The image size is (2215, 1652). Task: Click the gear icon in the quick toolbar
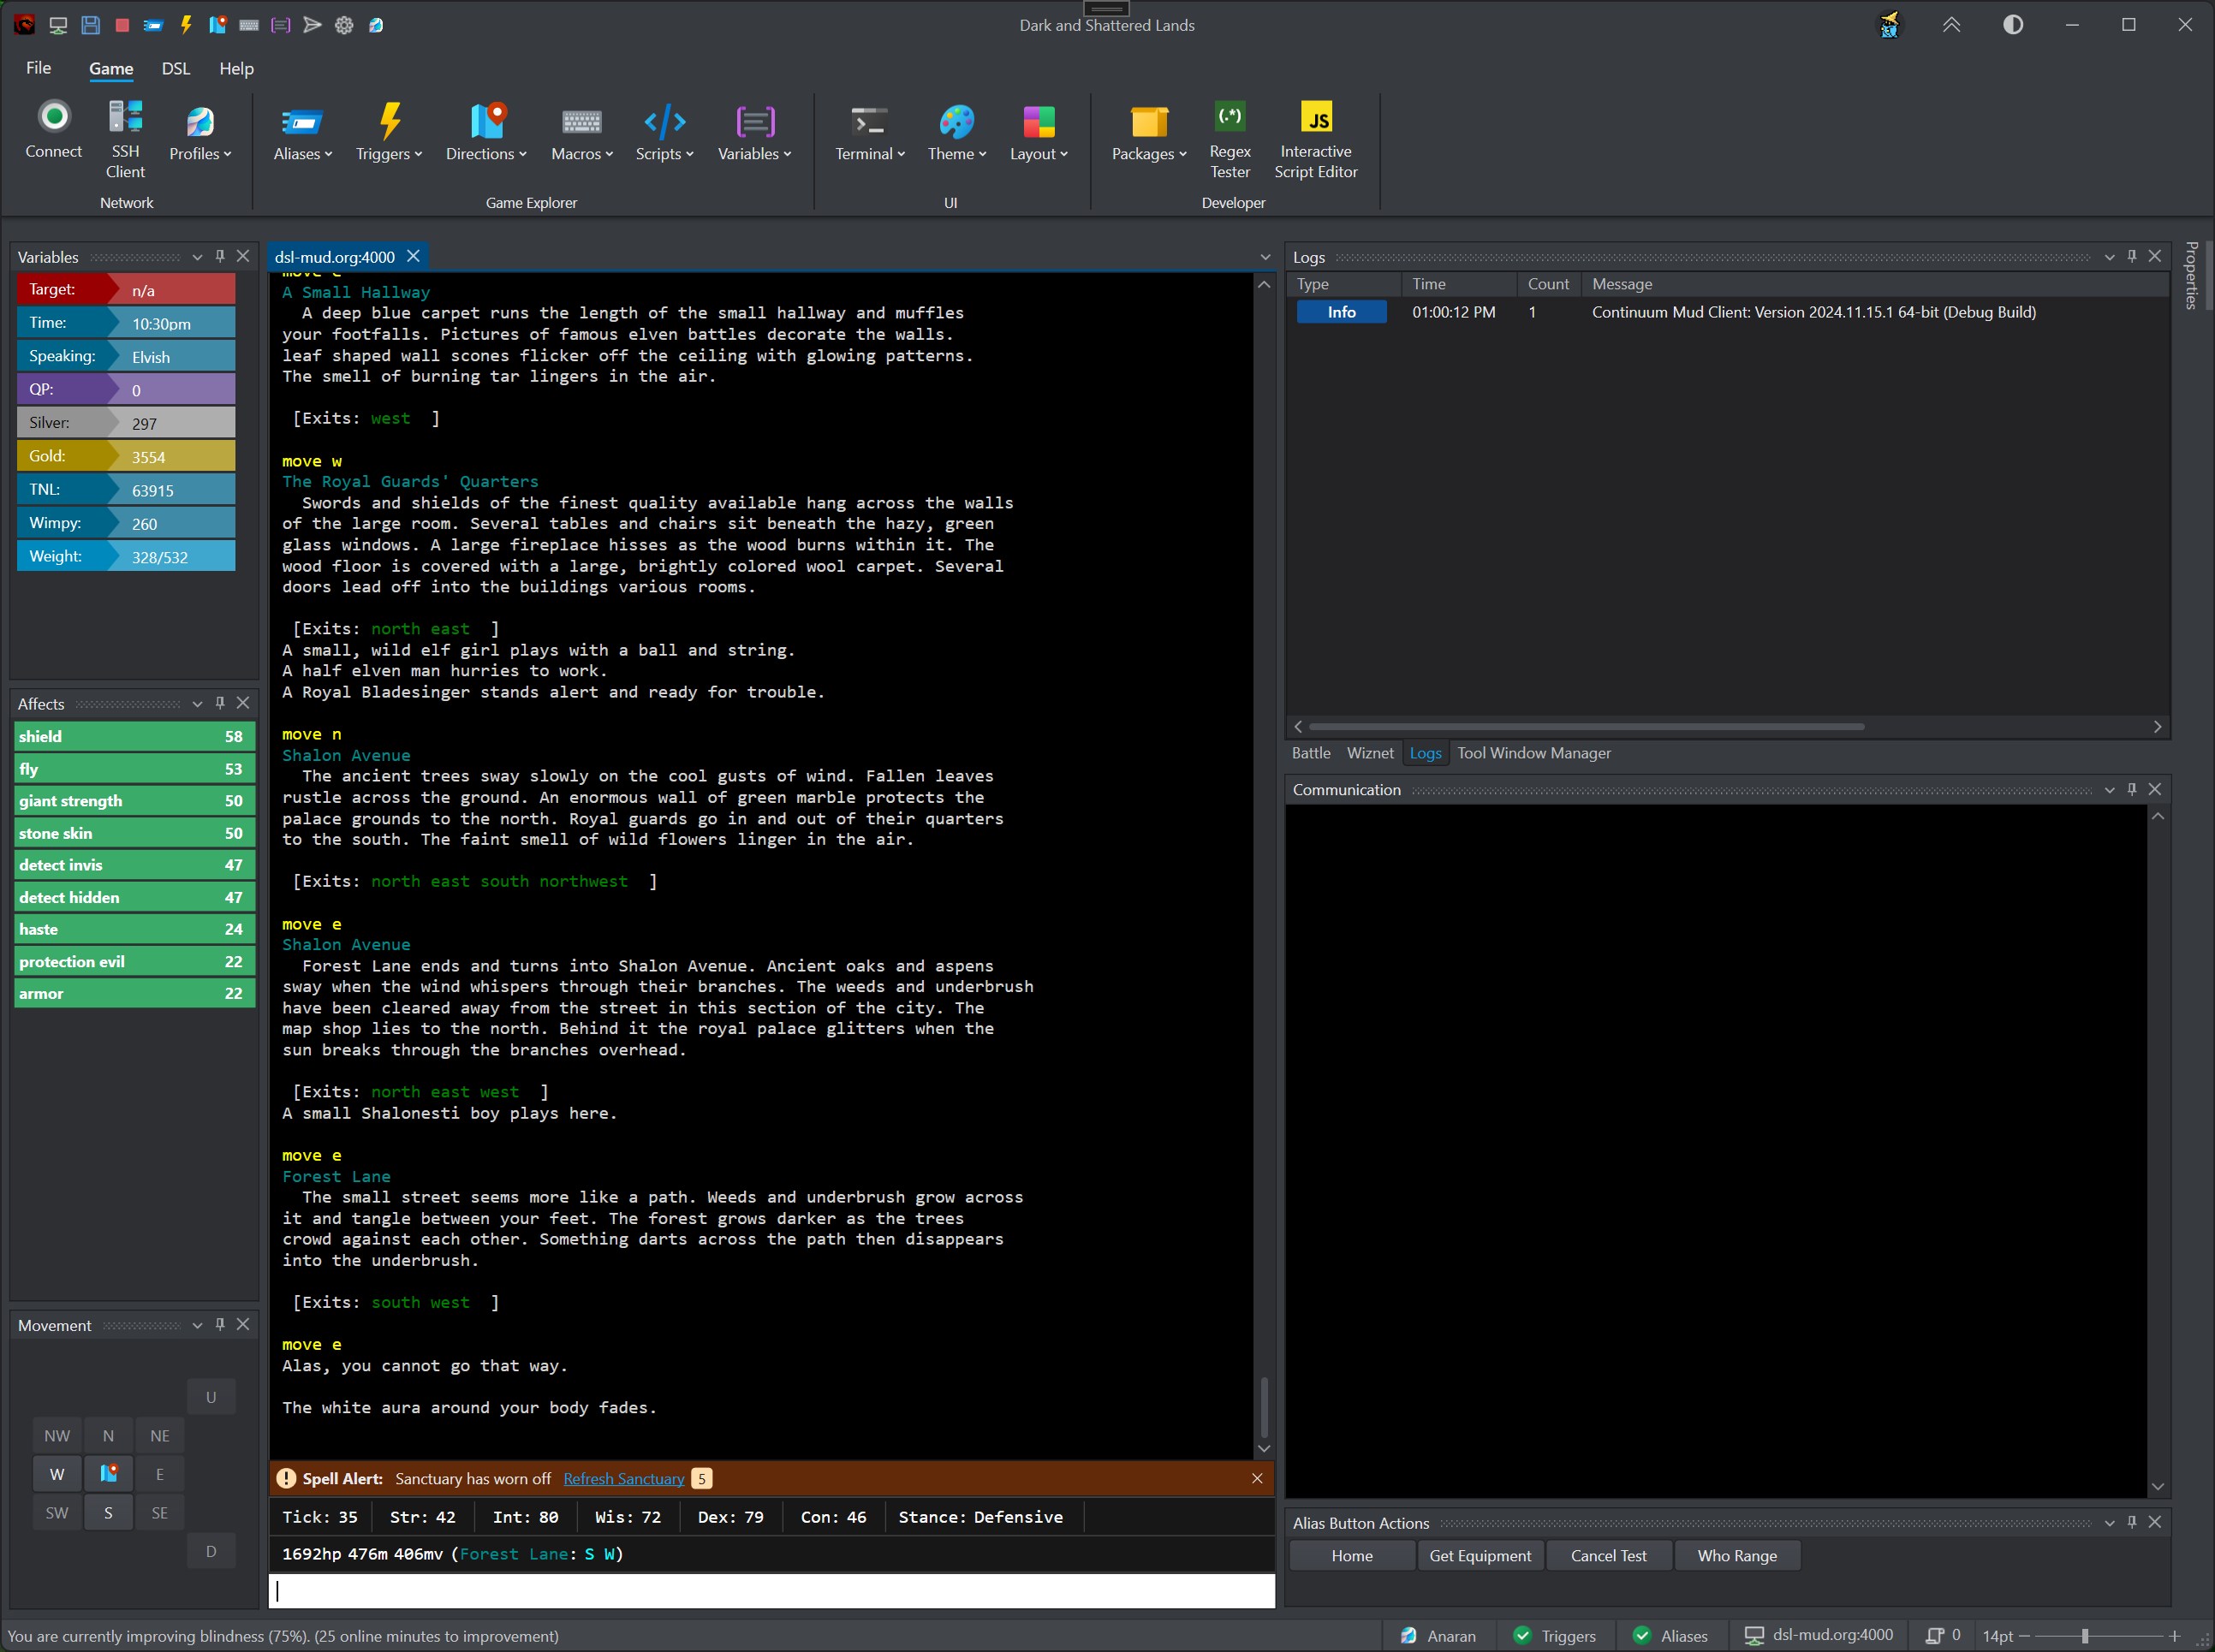point(344,25)
